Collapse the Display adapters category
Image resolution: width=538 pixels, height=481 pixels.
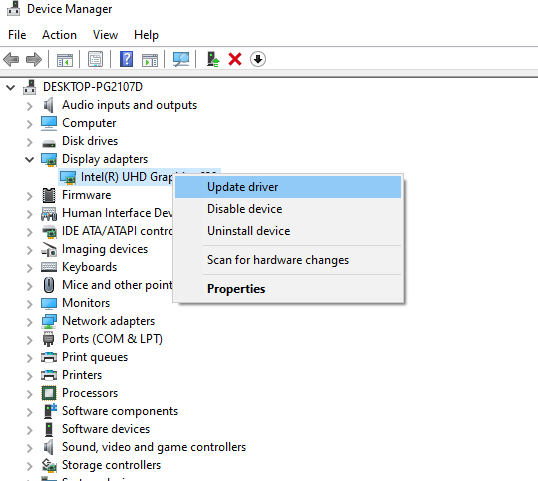30,159
